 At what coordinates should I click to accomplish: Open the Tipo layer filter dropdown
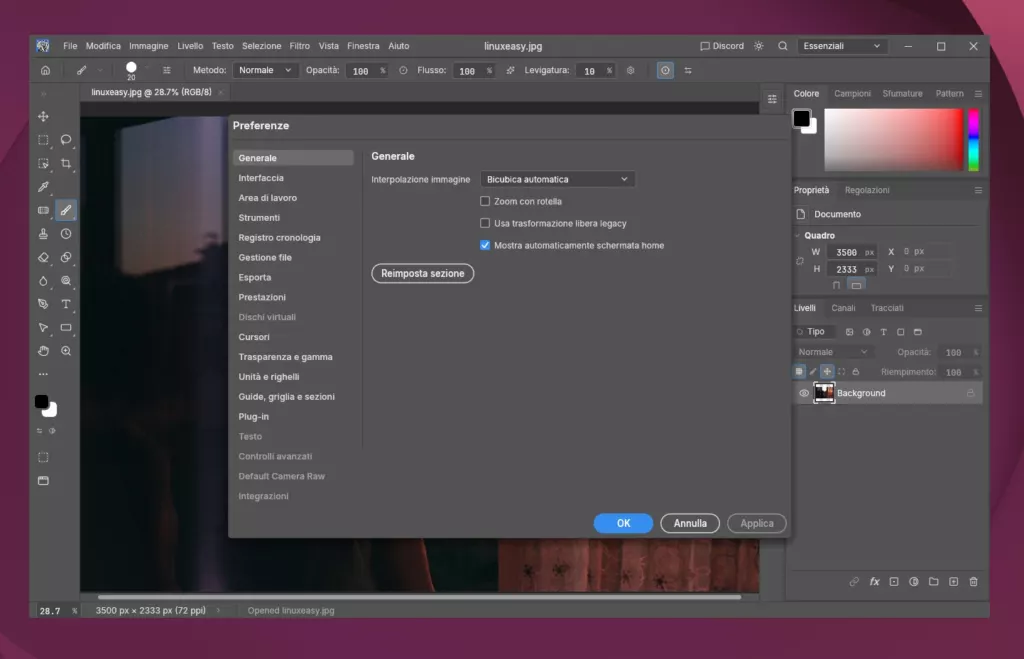[x=813, y=332]
